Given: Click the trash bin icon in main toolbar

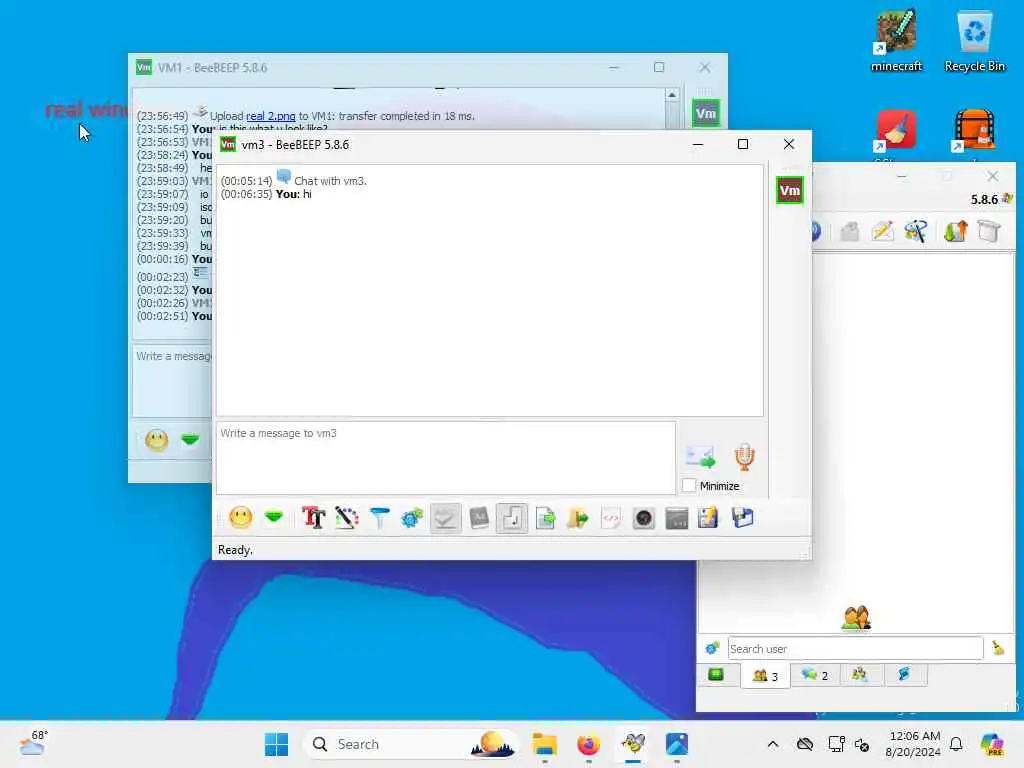Looking at the screenshot, I should (989, 231).
